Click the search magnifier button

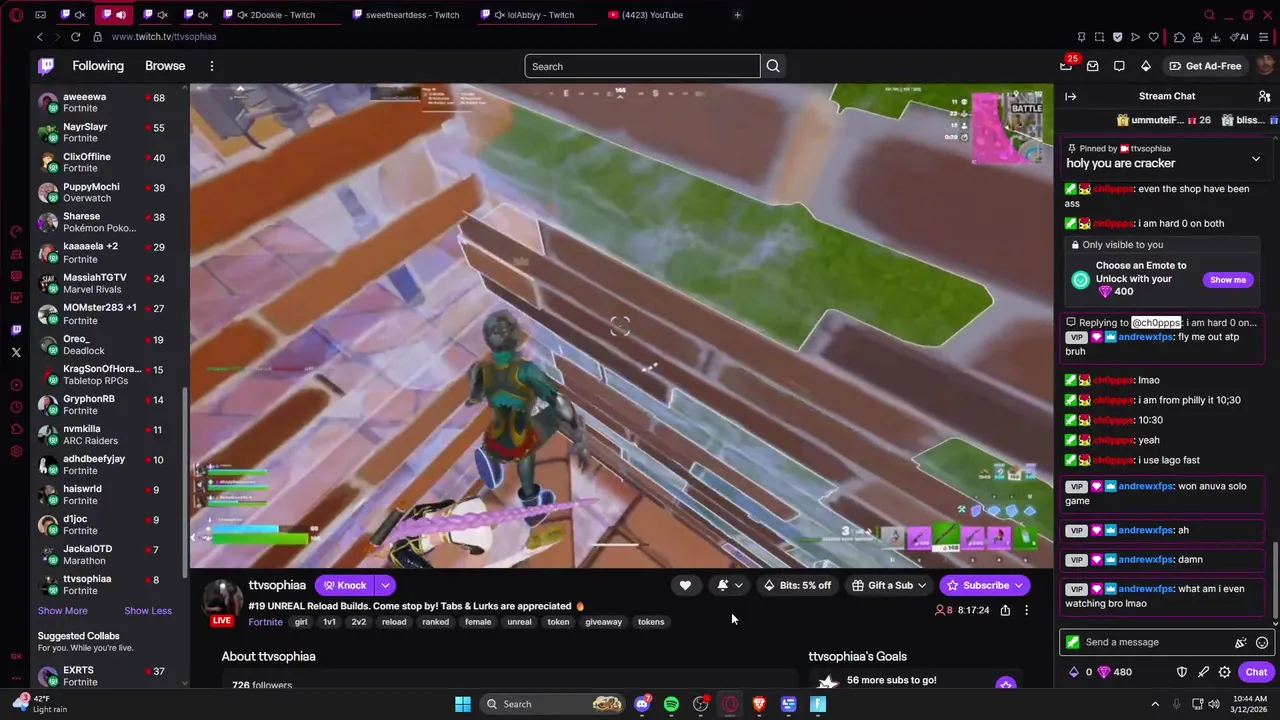773,66
